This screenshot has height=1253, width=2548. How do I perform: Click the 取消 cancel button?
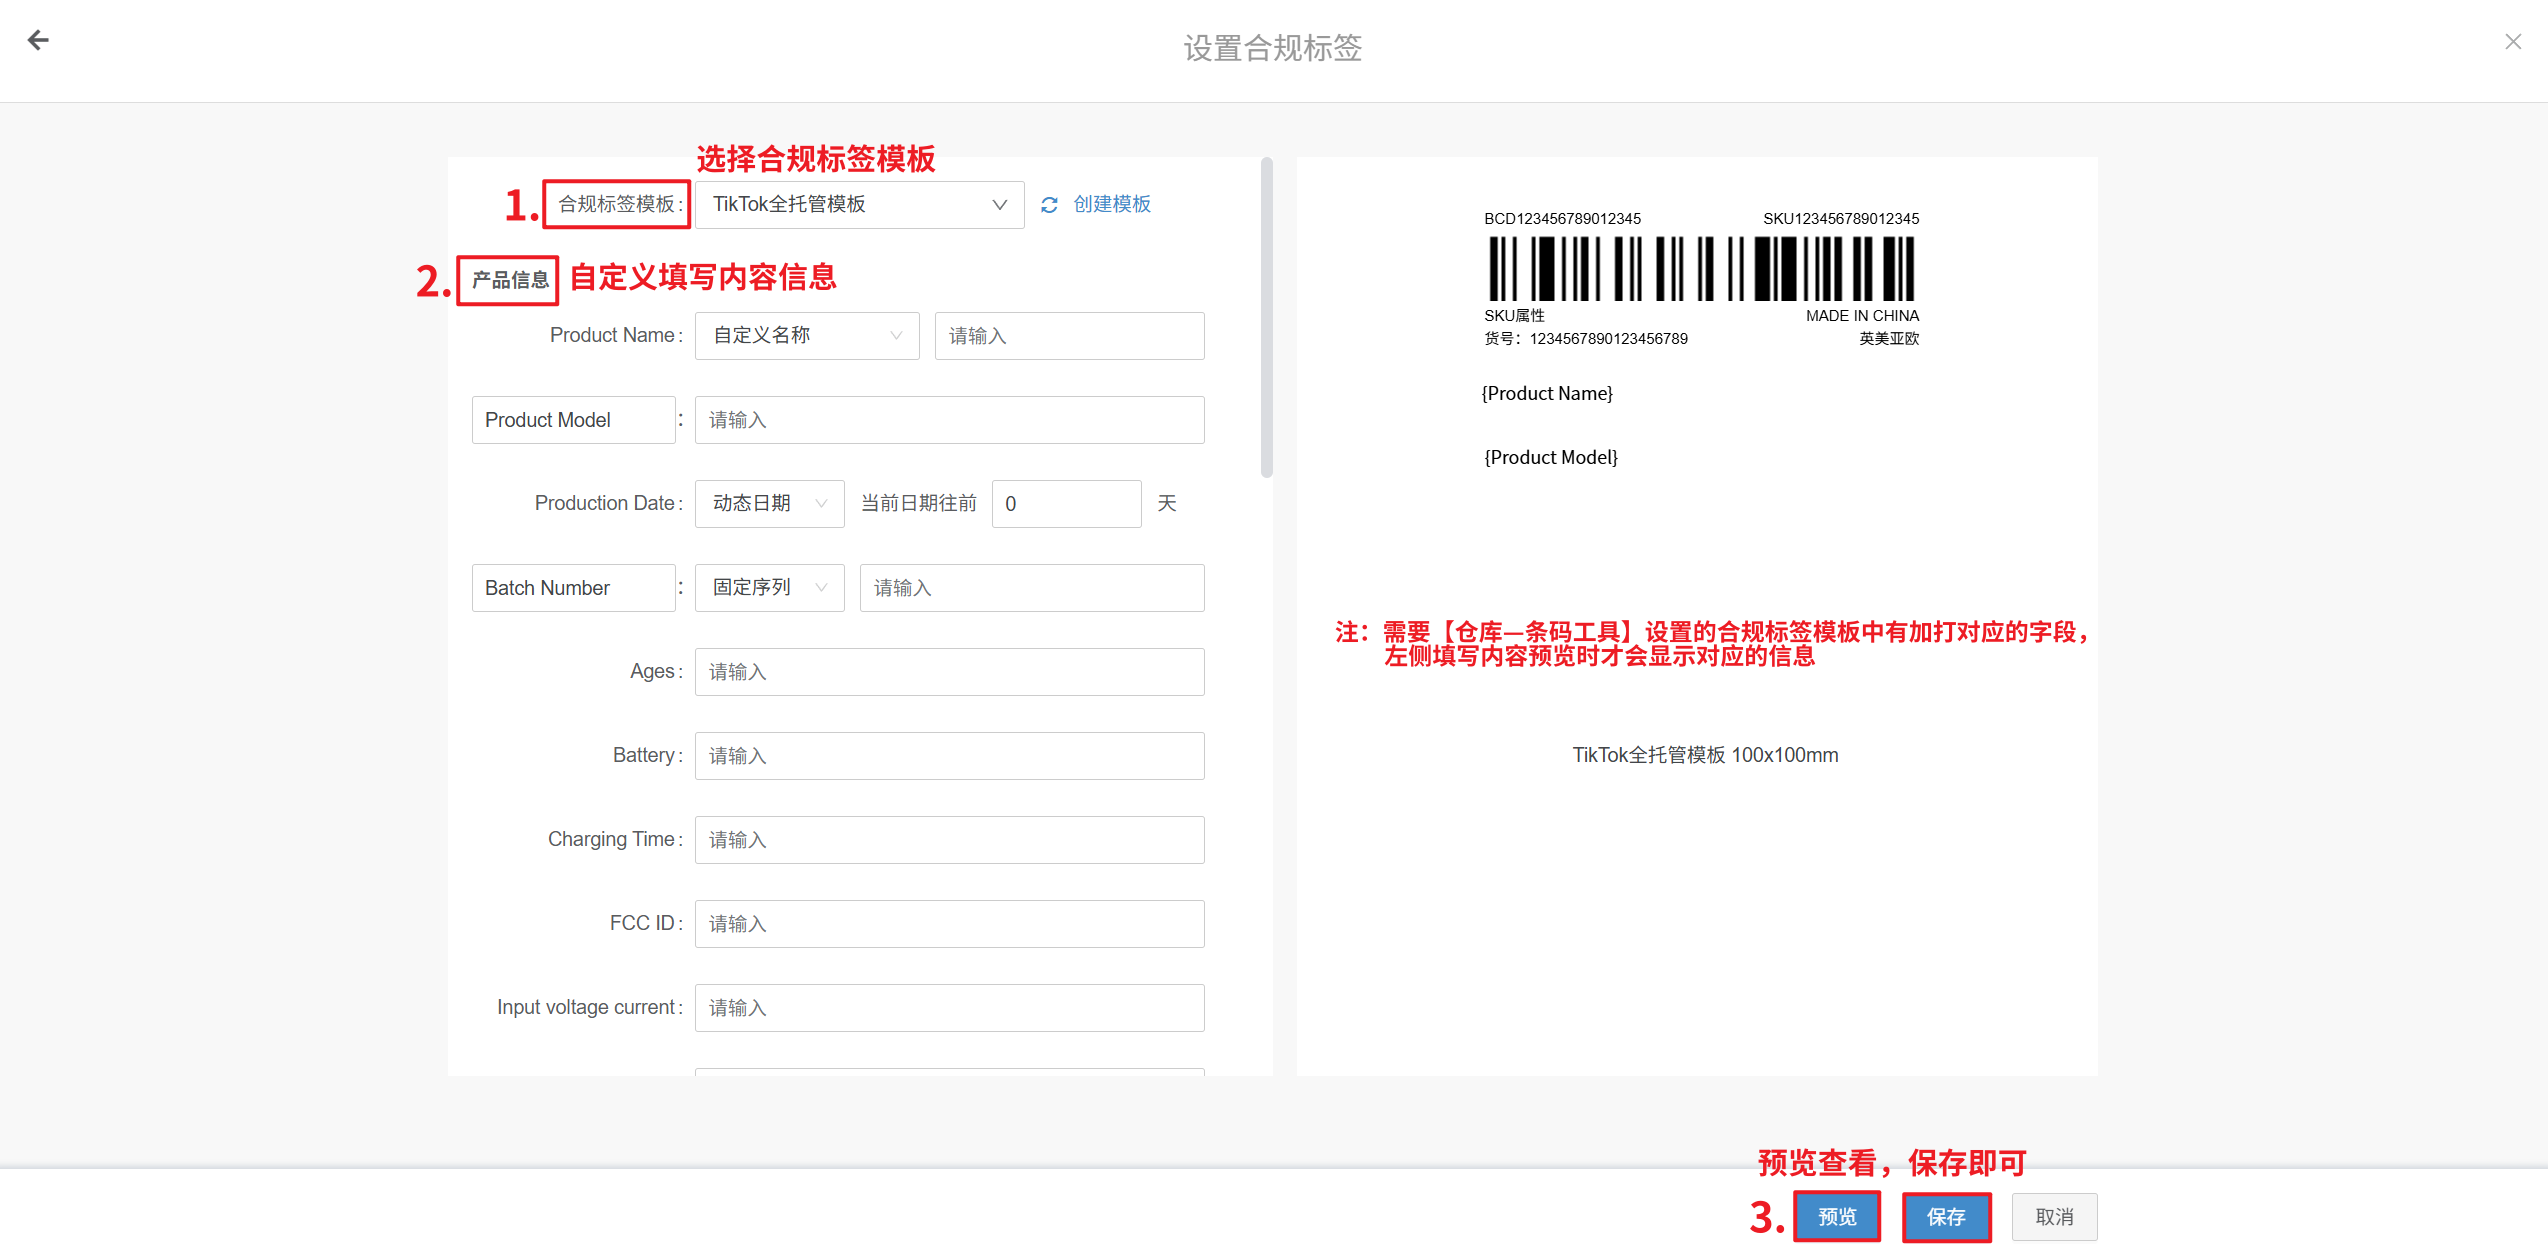[2054, 1217]
